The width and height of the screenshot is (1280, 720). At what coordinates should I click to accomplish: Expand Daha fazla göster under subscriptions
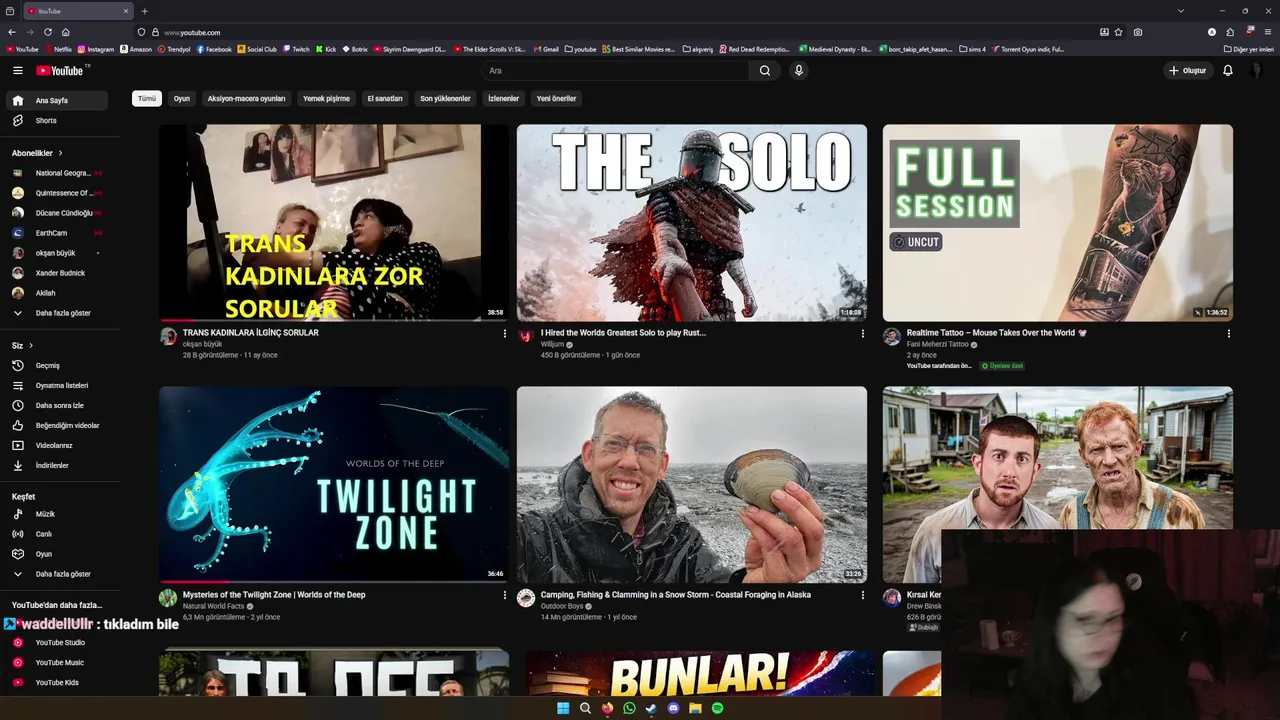pyautogui.click(x=56, y=313)
